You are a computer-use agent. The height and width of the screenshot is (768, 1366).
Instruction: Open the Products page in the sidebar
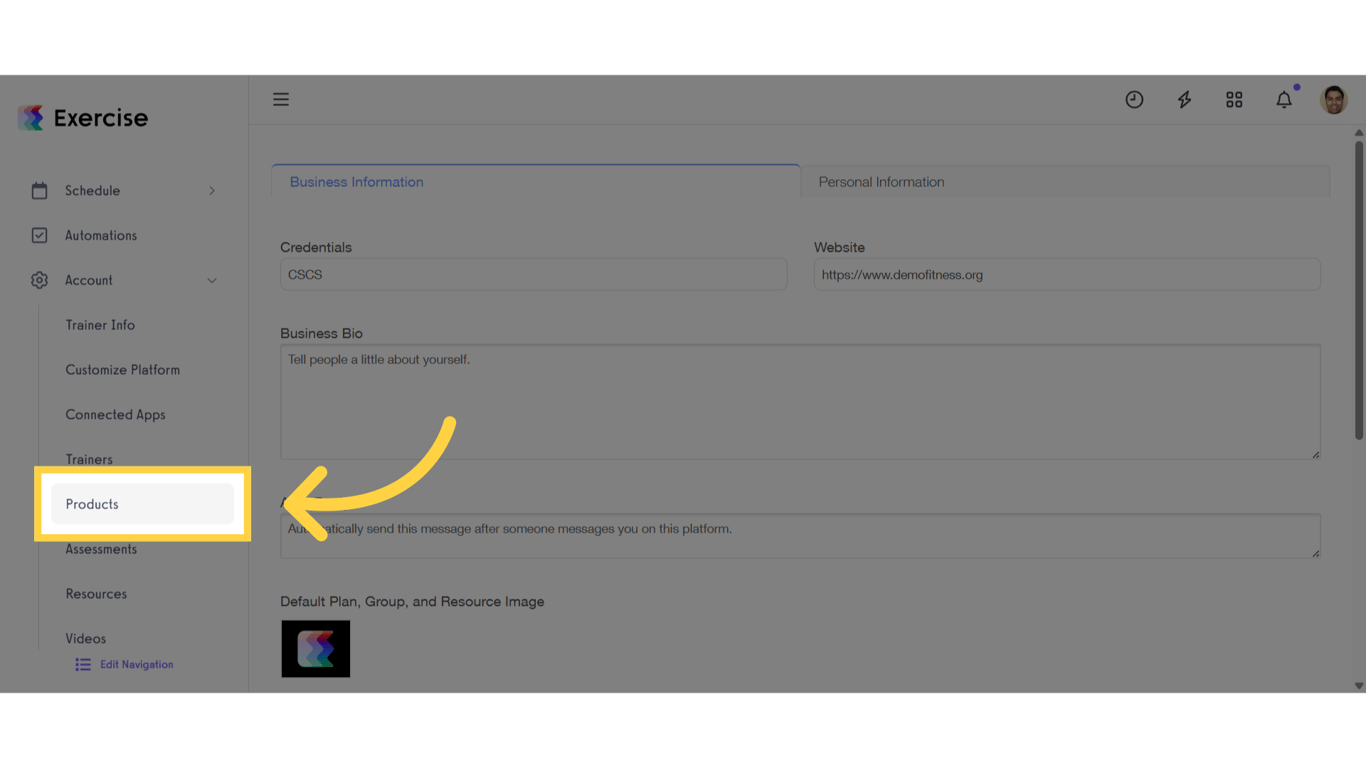tap(91, 504)
